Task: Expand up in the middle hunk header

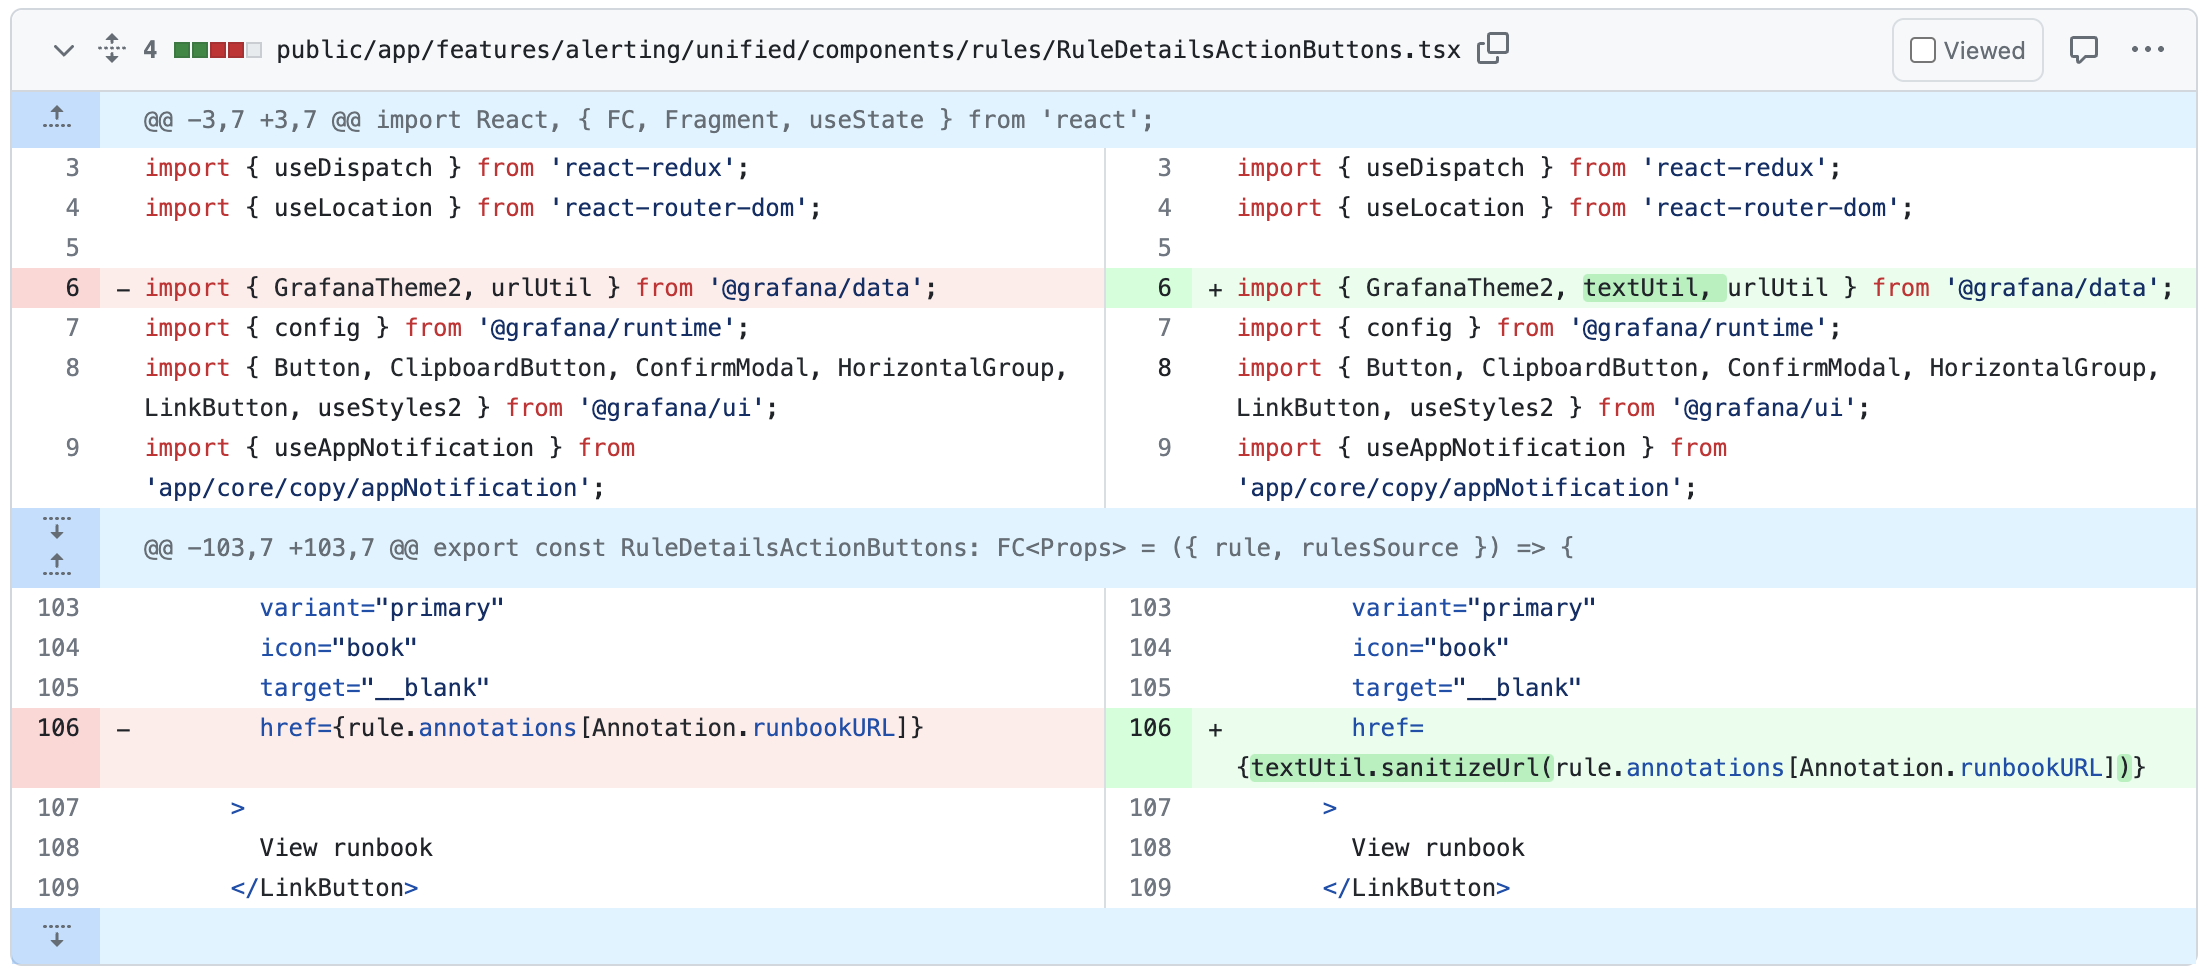Action: tap(57, 566)
